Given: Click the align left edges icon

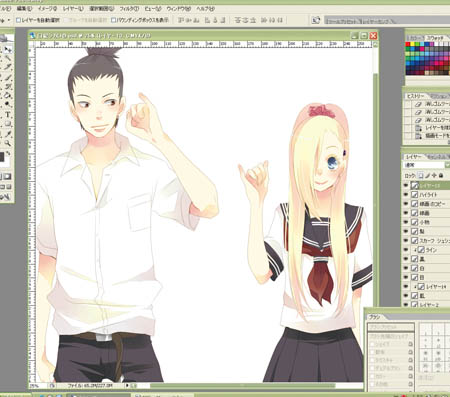Looking at the screenshot, I should click(x=207, y=20).
